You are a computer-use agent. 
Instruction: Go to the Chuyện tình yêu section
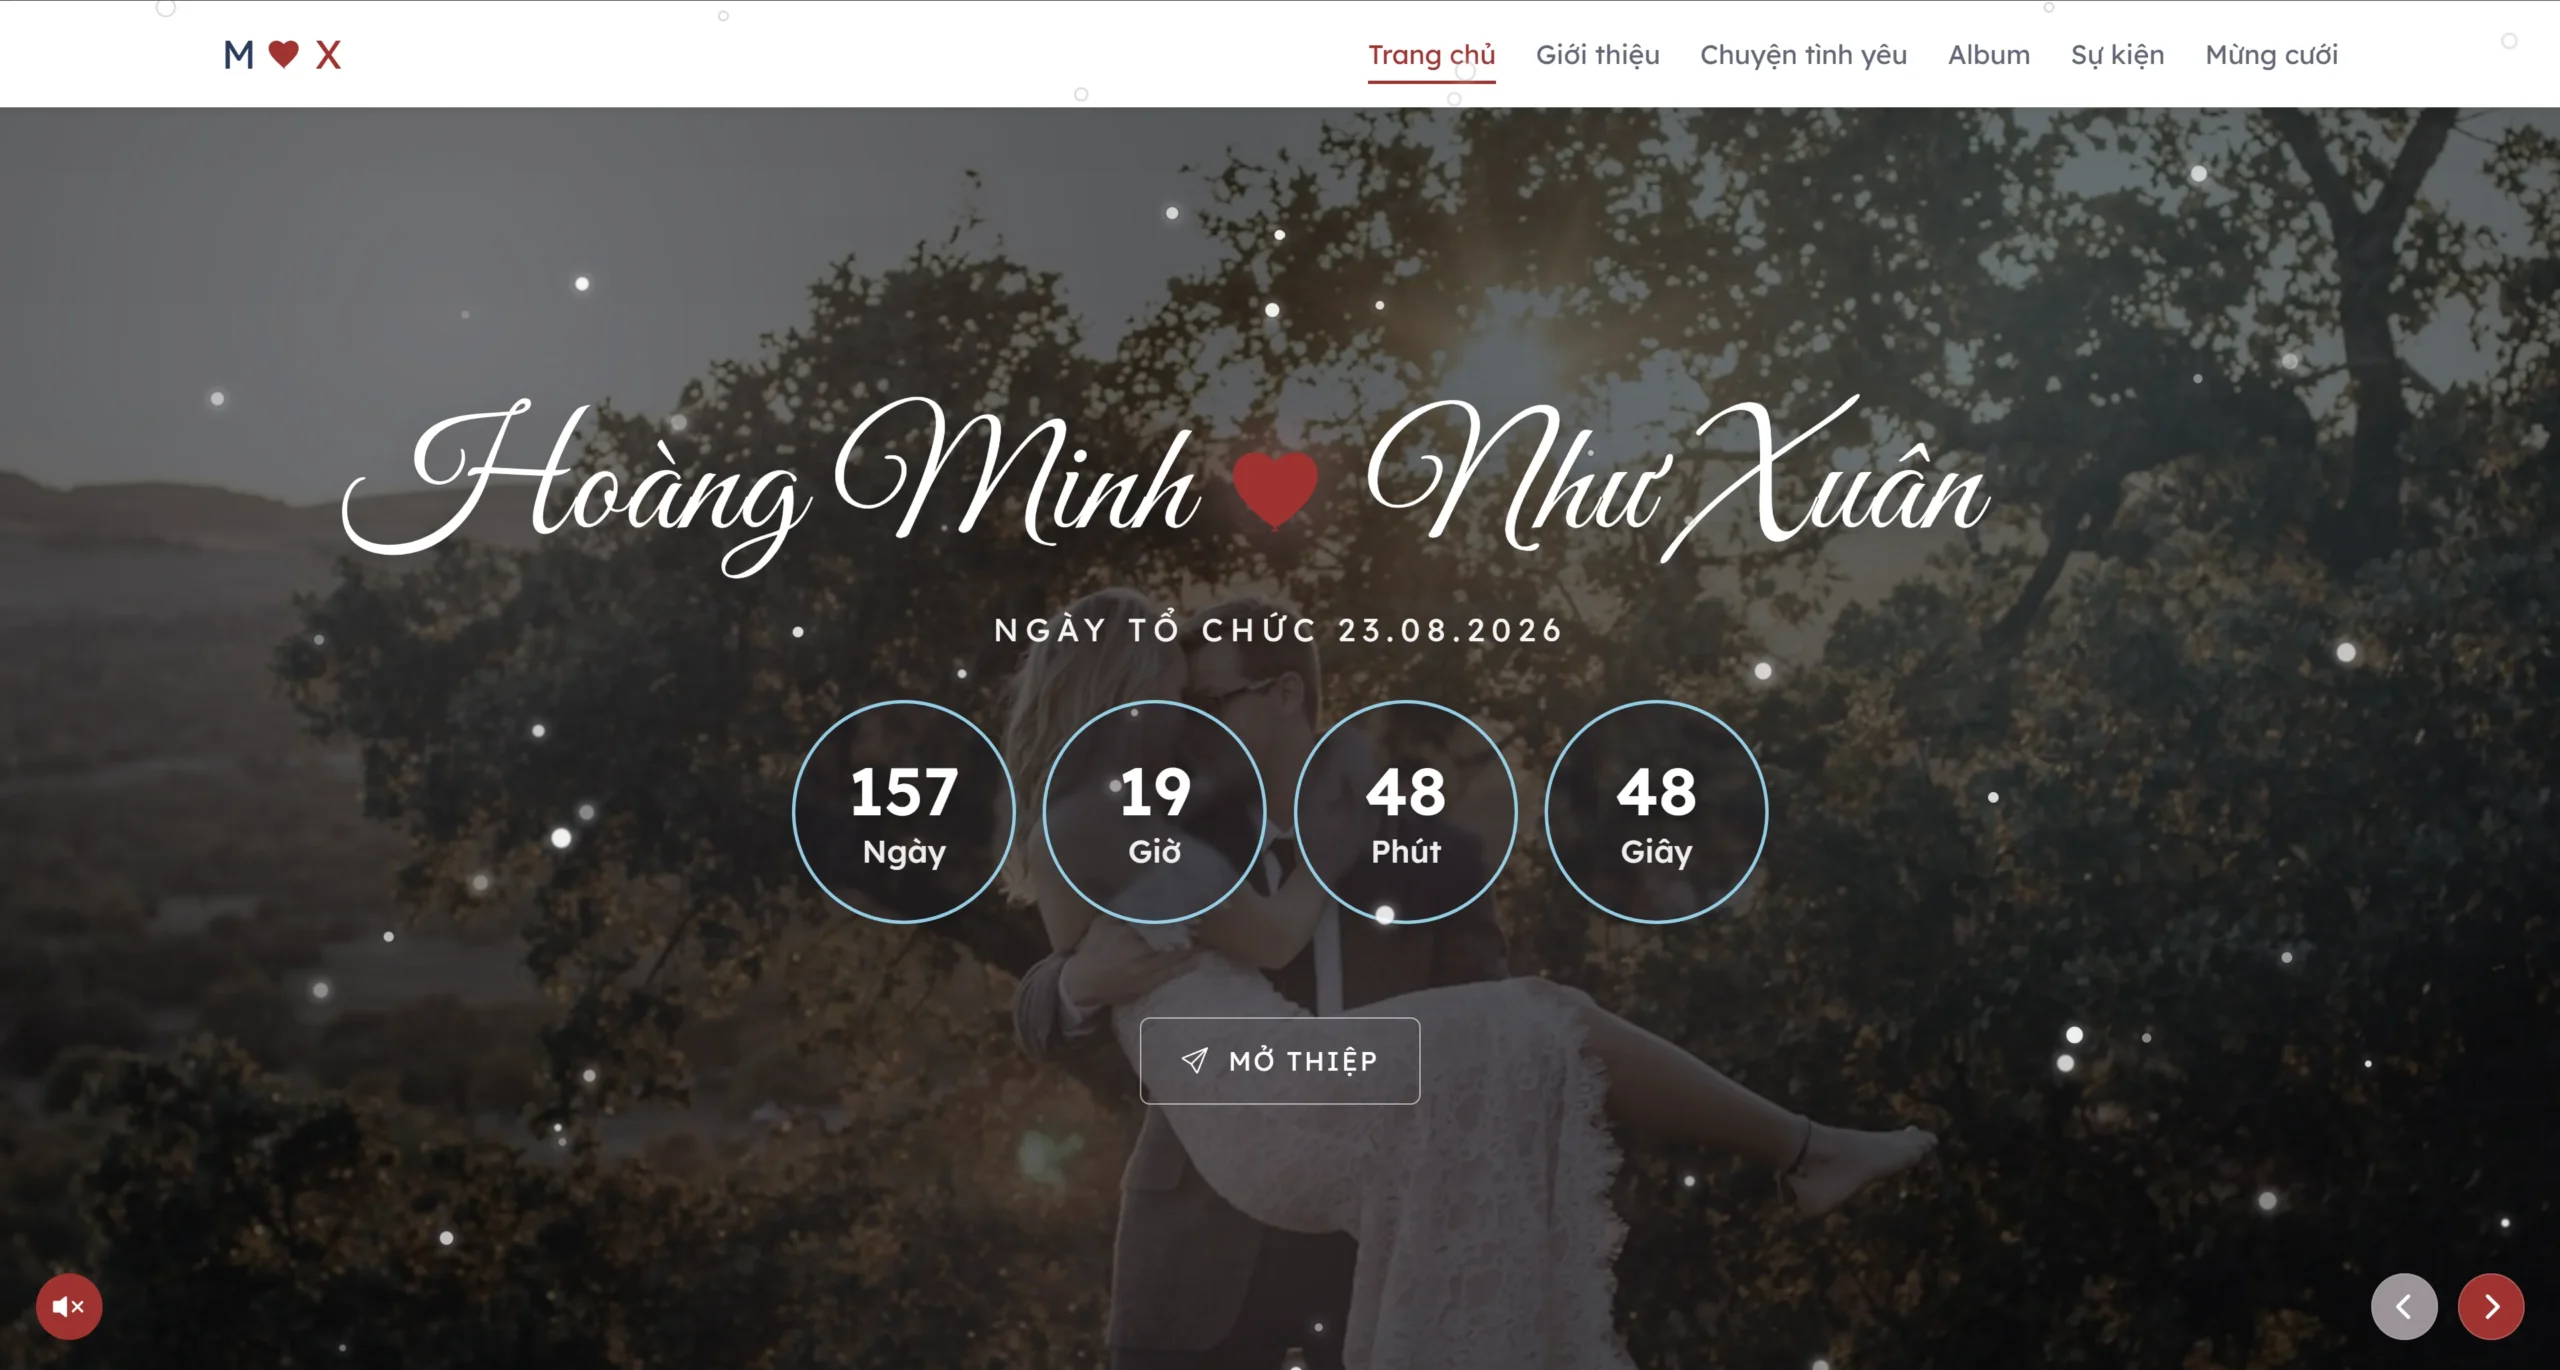pyautogui.click(x=1804, y=55)
